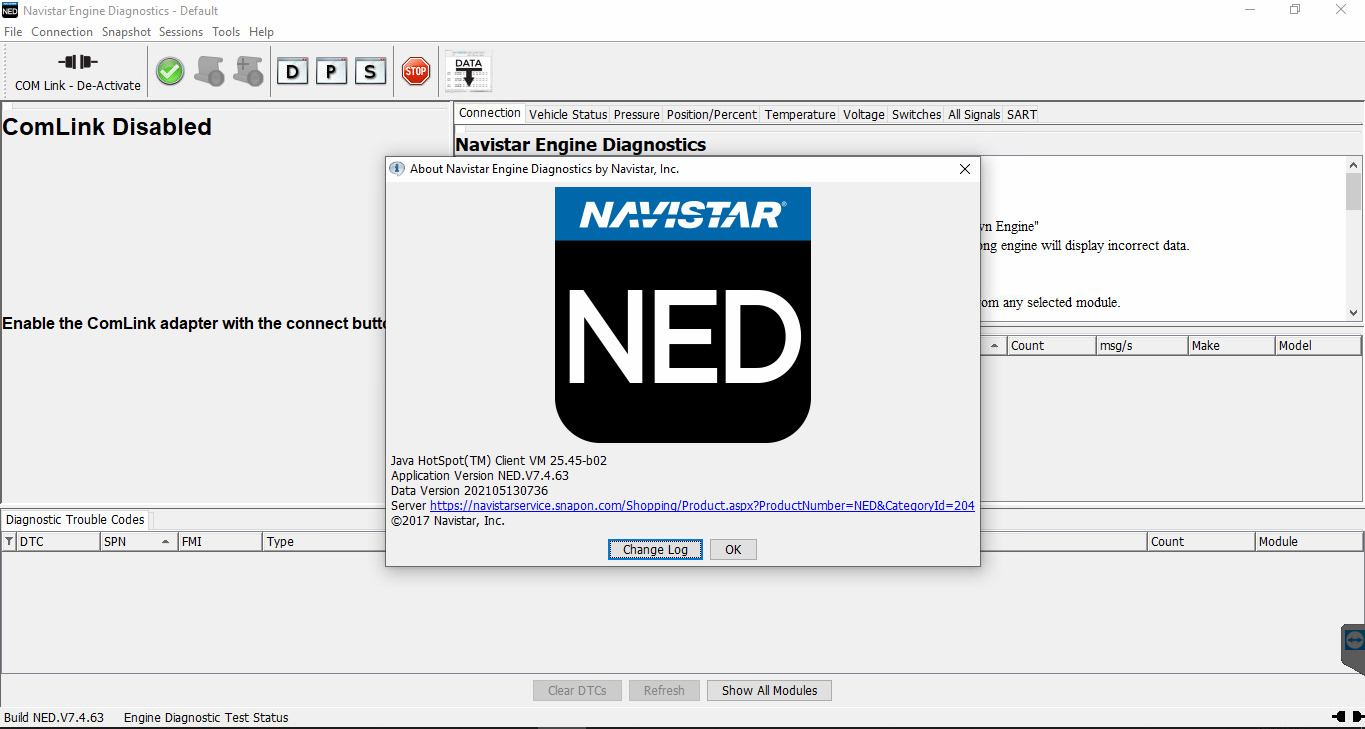Image resolution: width=1365 pixels, height=729 pixels.
Task: Click the FMI column header
Action: click(x=220, y=541)
